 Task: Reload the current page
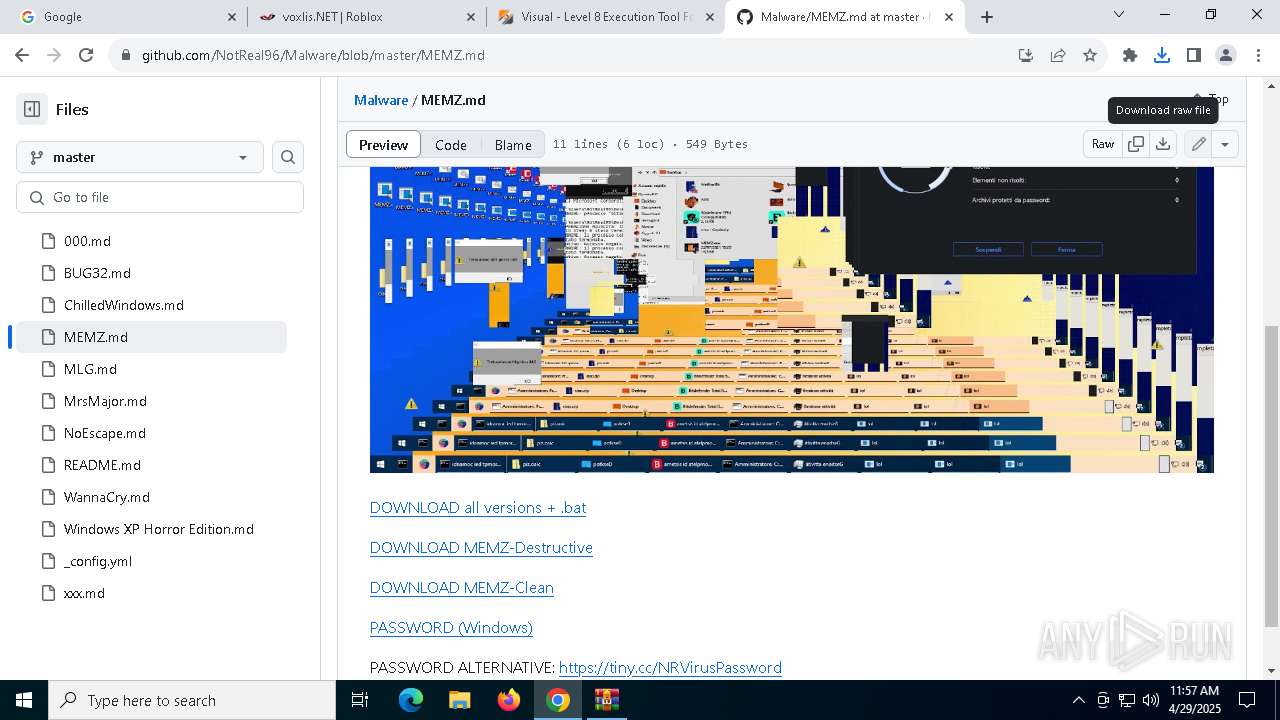(x=86, y=56)
